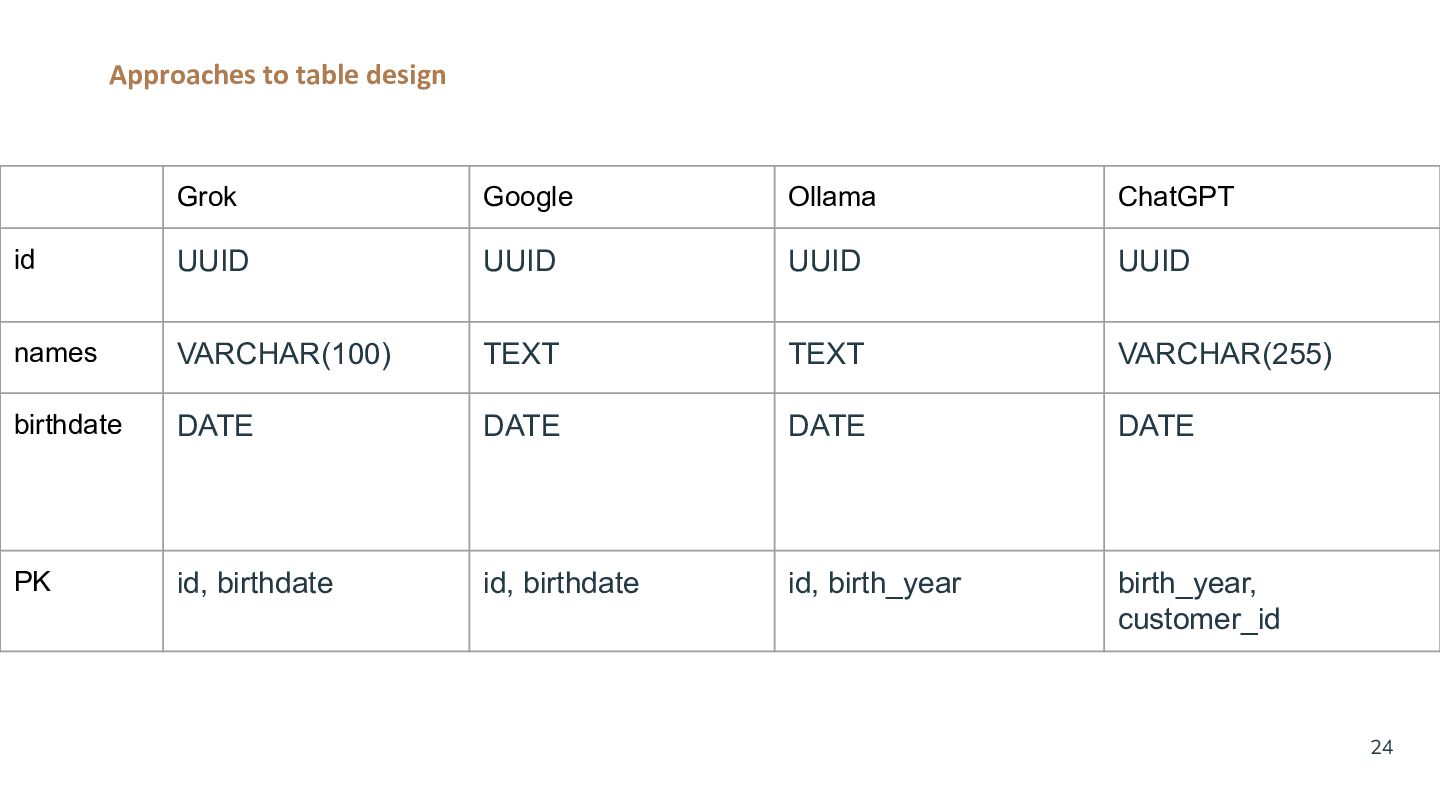Select the Google column header cell
The image size is (1440, 810).
point(527,196)
